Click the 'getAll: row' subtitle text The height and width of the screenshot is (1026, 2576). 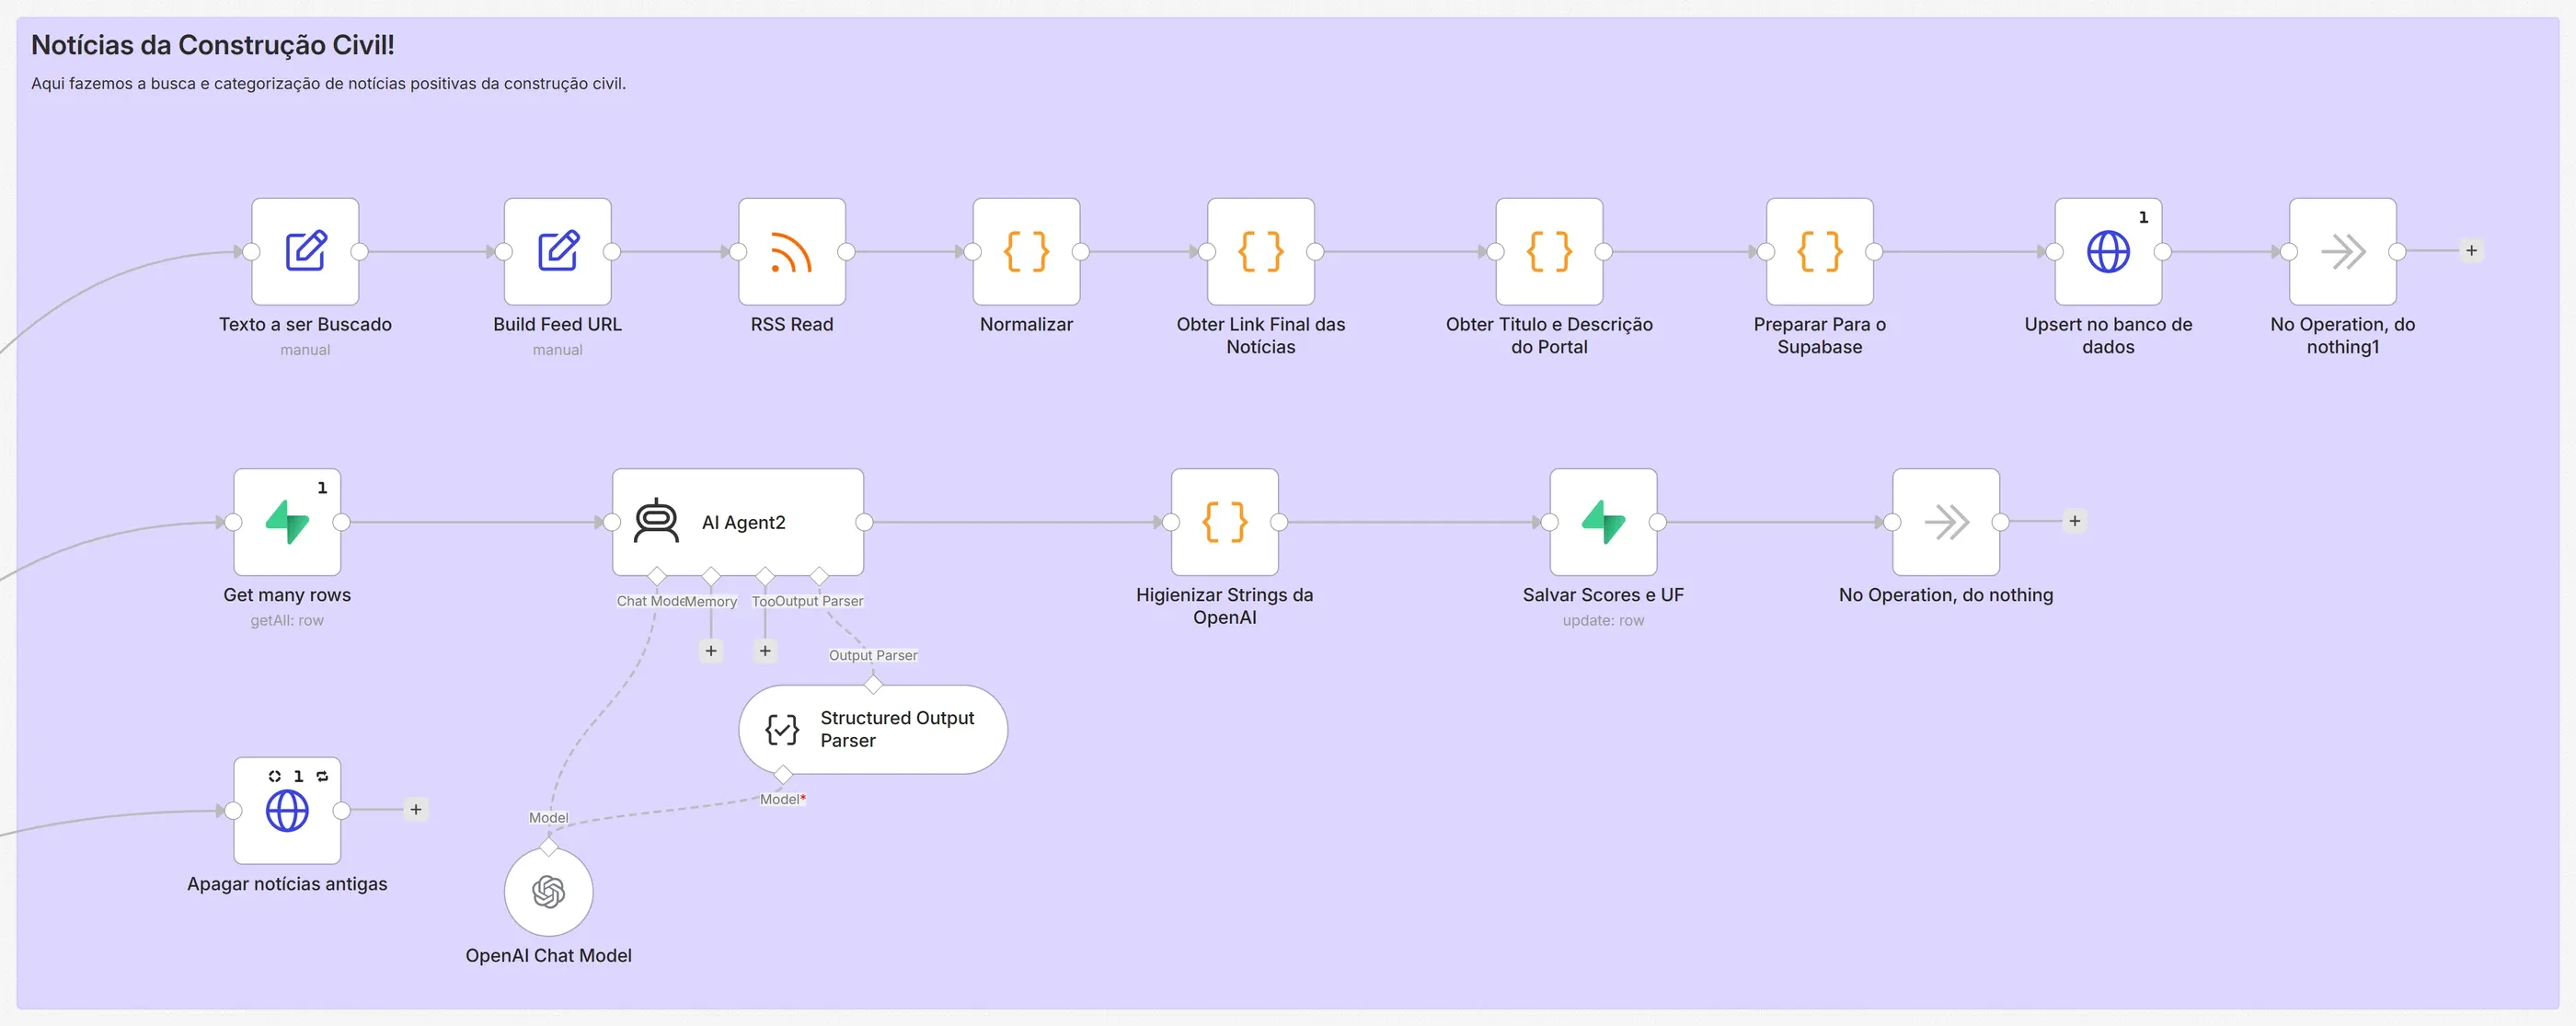pyautogui.click(x=287, y=621)
